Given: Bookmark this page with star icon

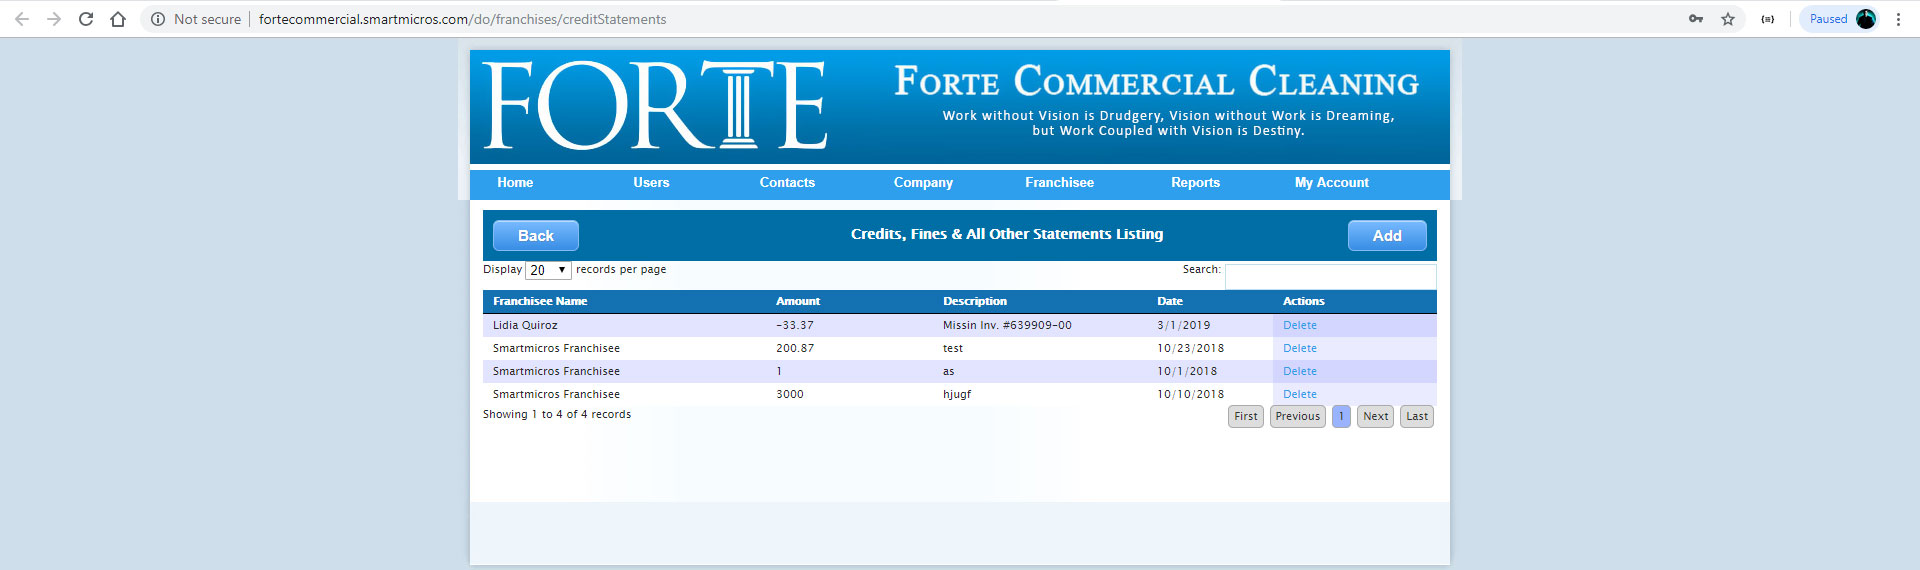Looking at the screenshot, I should click(x=1728, y=19).
